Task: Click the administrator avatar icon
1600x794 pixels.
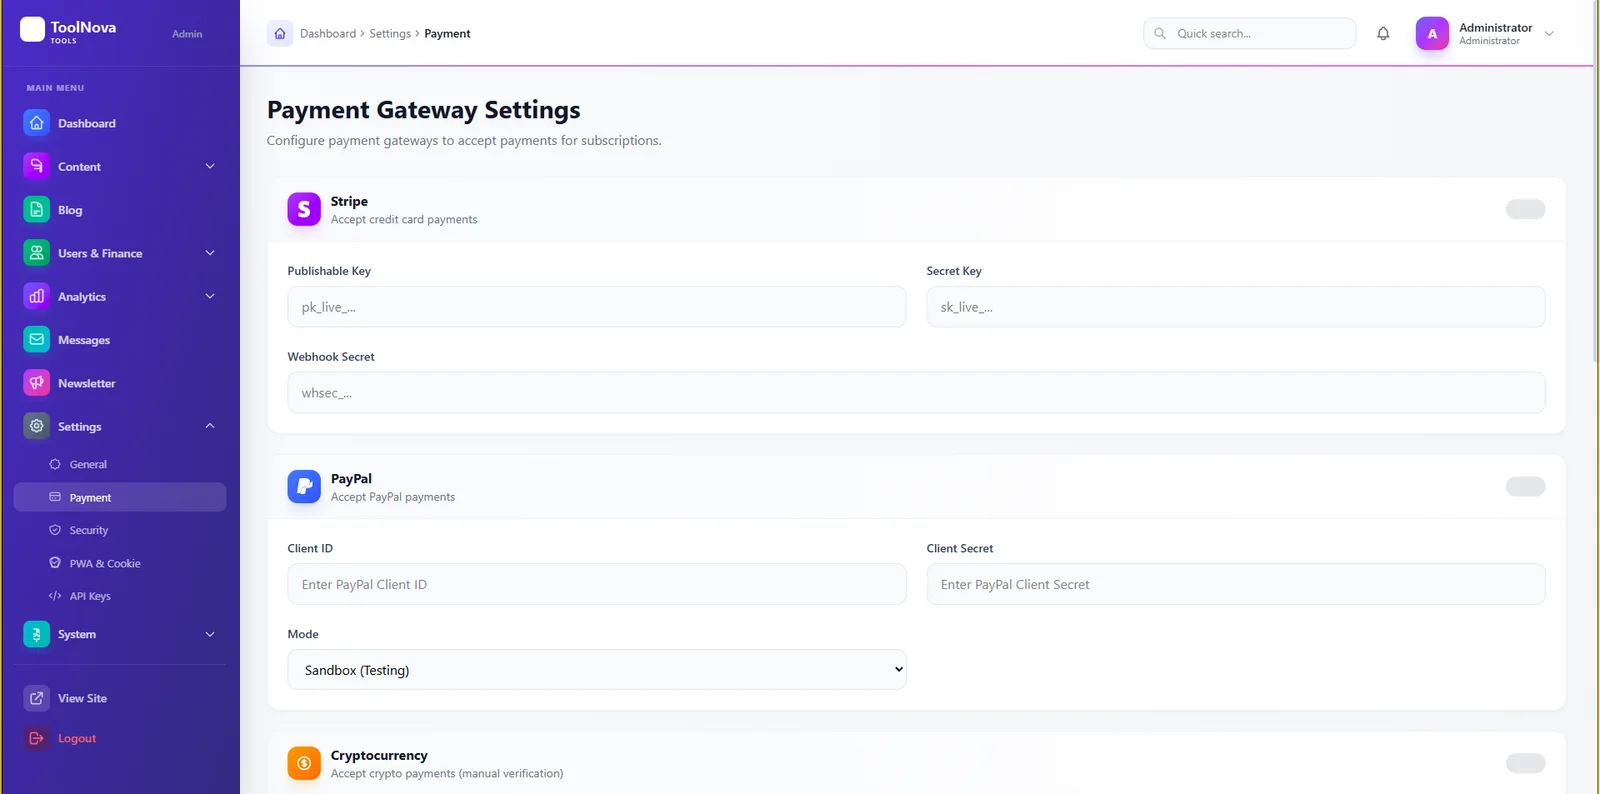Action: click(x=1432, y=33)
